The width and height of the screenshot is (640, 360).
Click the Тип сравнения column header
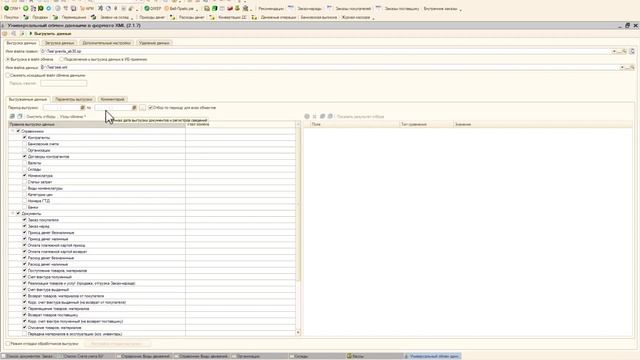tap(426, 124)
